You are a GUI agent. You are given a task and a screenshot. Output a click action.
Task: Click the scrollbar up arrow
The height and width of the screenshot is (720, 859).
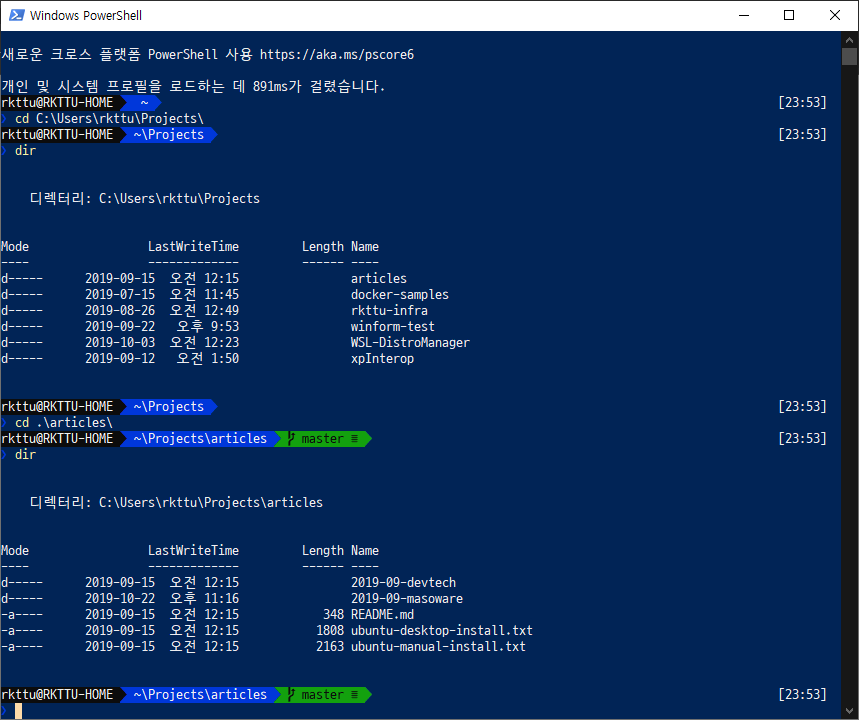[x=851, y=43]
